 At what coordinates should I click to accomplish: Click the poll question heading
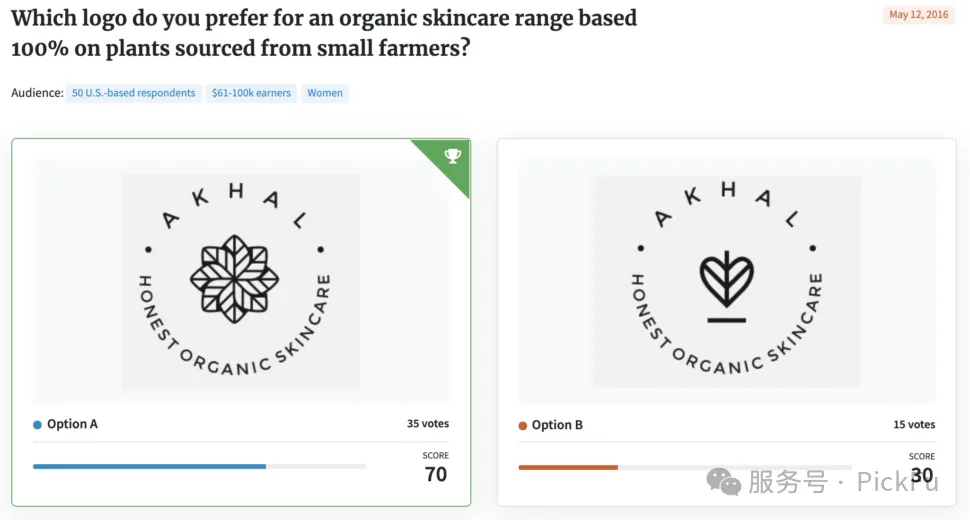tap(324, 33)
